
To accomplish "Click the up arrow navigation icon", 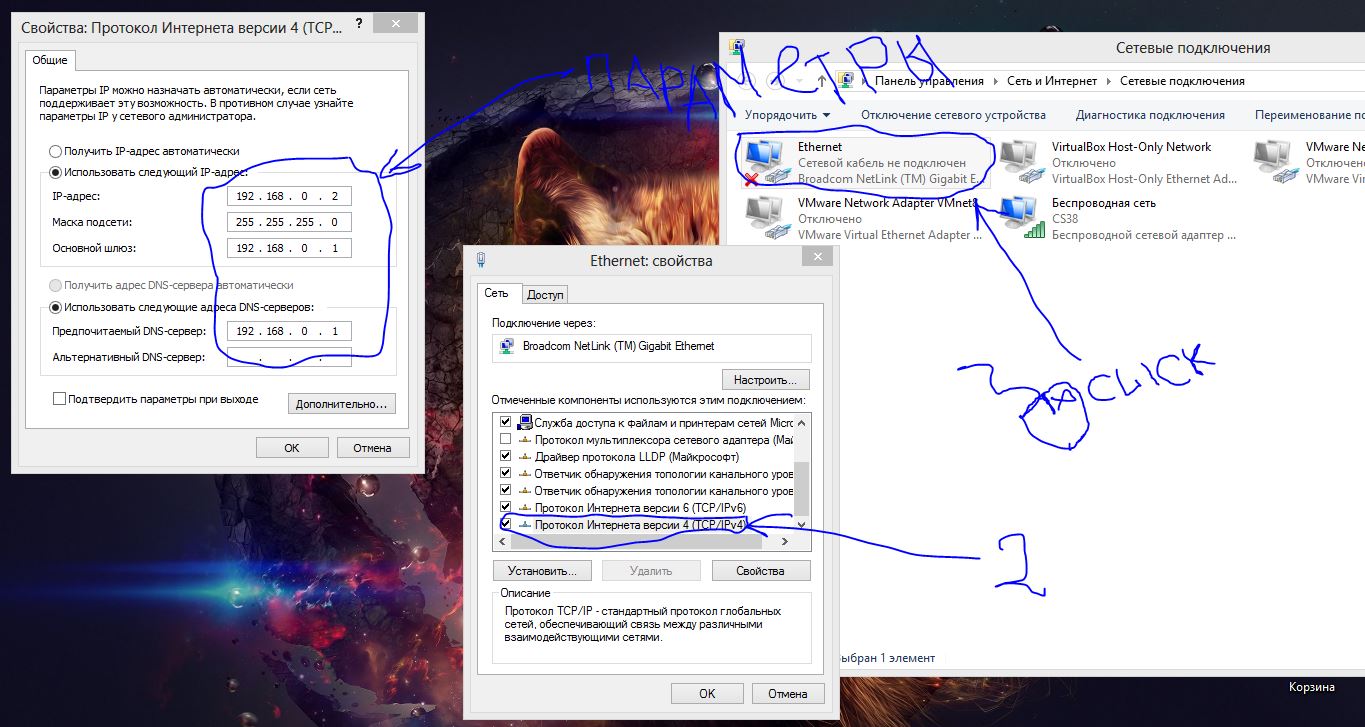I will click(821, 81).
